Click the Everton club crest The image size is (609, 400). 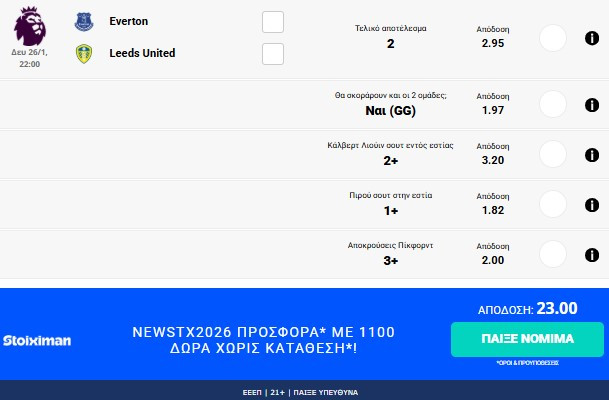pyautogui.click(x=83, y=21)
